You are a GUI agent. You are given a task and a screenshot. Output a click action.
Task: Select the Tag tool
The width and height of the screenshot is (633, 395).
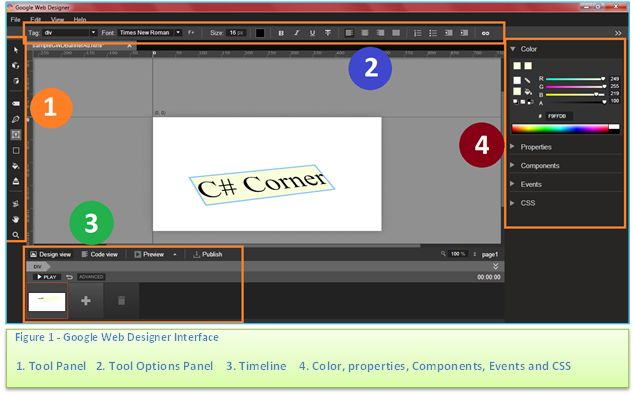point(16,103)
